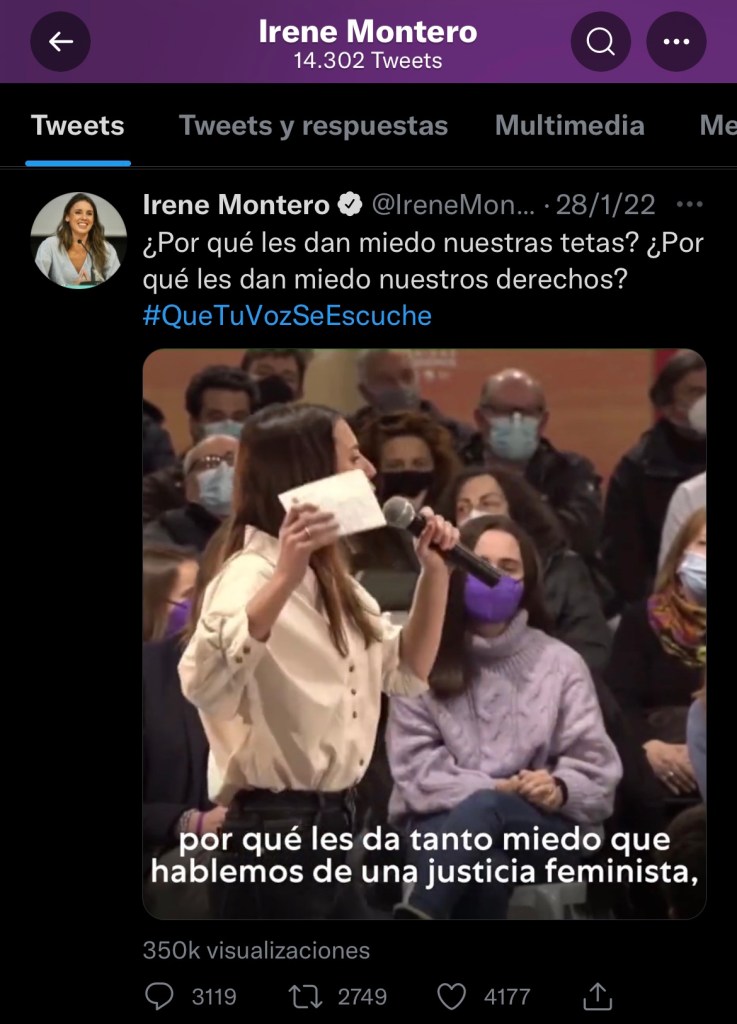Retweet using the retweet arrows icon
The width and height of the screenshot is (737, 1024).
(x=306, y=997)
